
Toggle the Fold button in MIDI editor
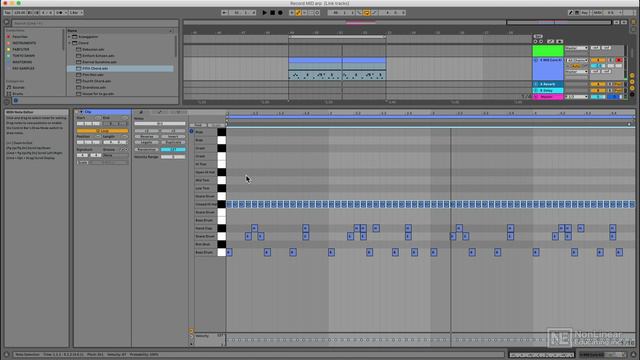(198, 125)
